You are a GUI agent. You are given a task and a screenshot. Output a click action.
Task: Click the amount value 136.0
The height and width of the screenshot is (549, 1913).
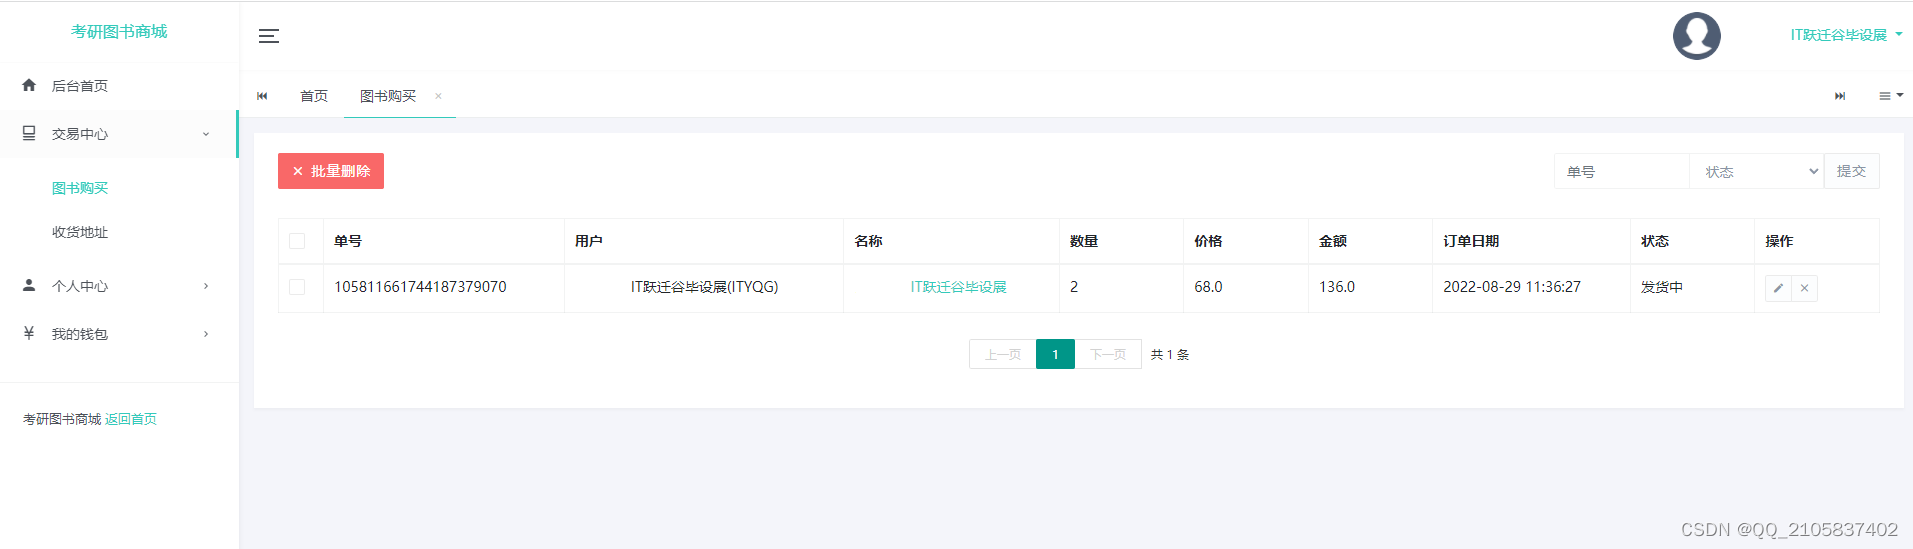1337,287
